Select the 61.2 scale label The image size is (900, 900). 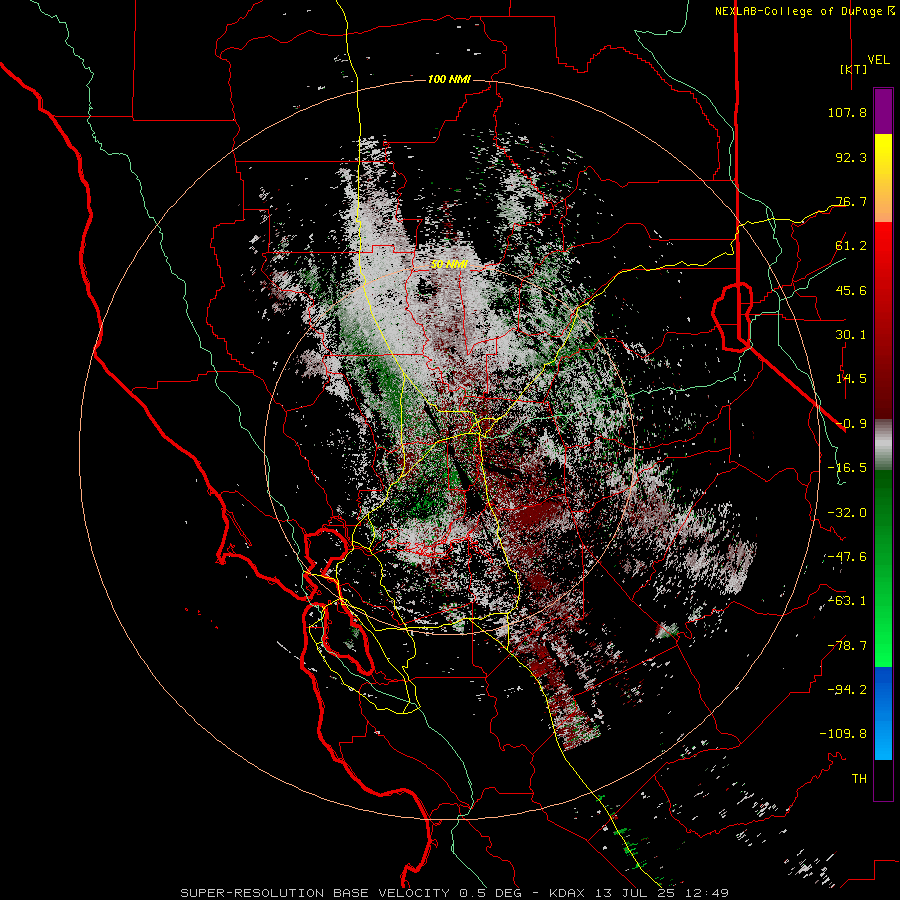851,246
